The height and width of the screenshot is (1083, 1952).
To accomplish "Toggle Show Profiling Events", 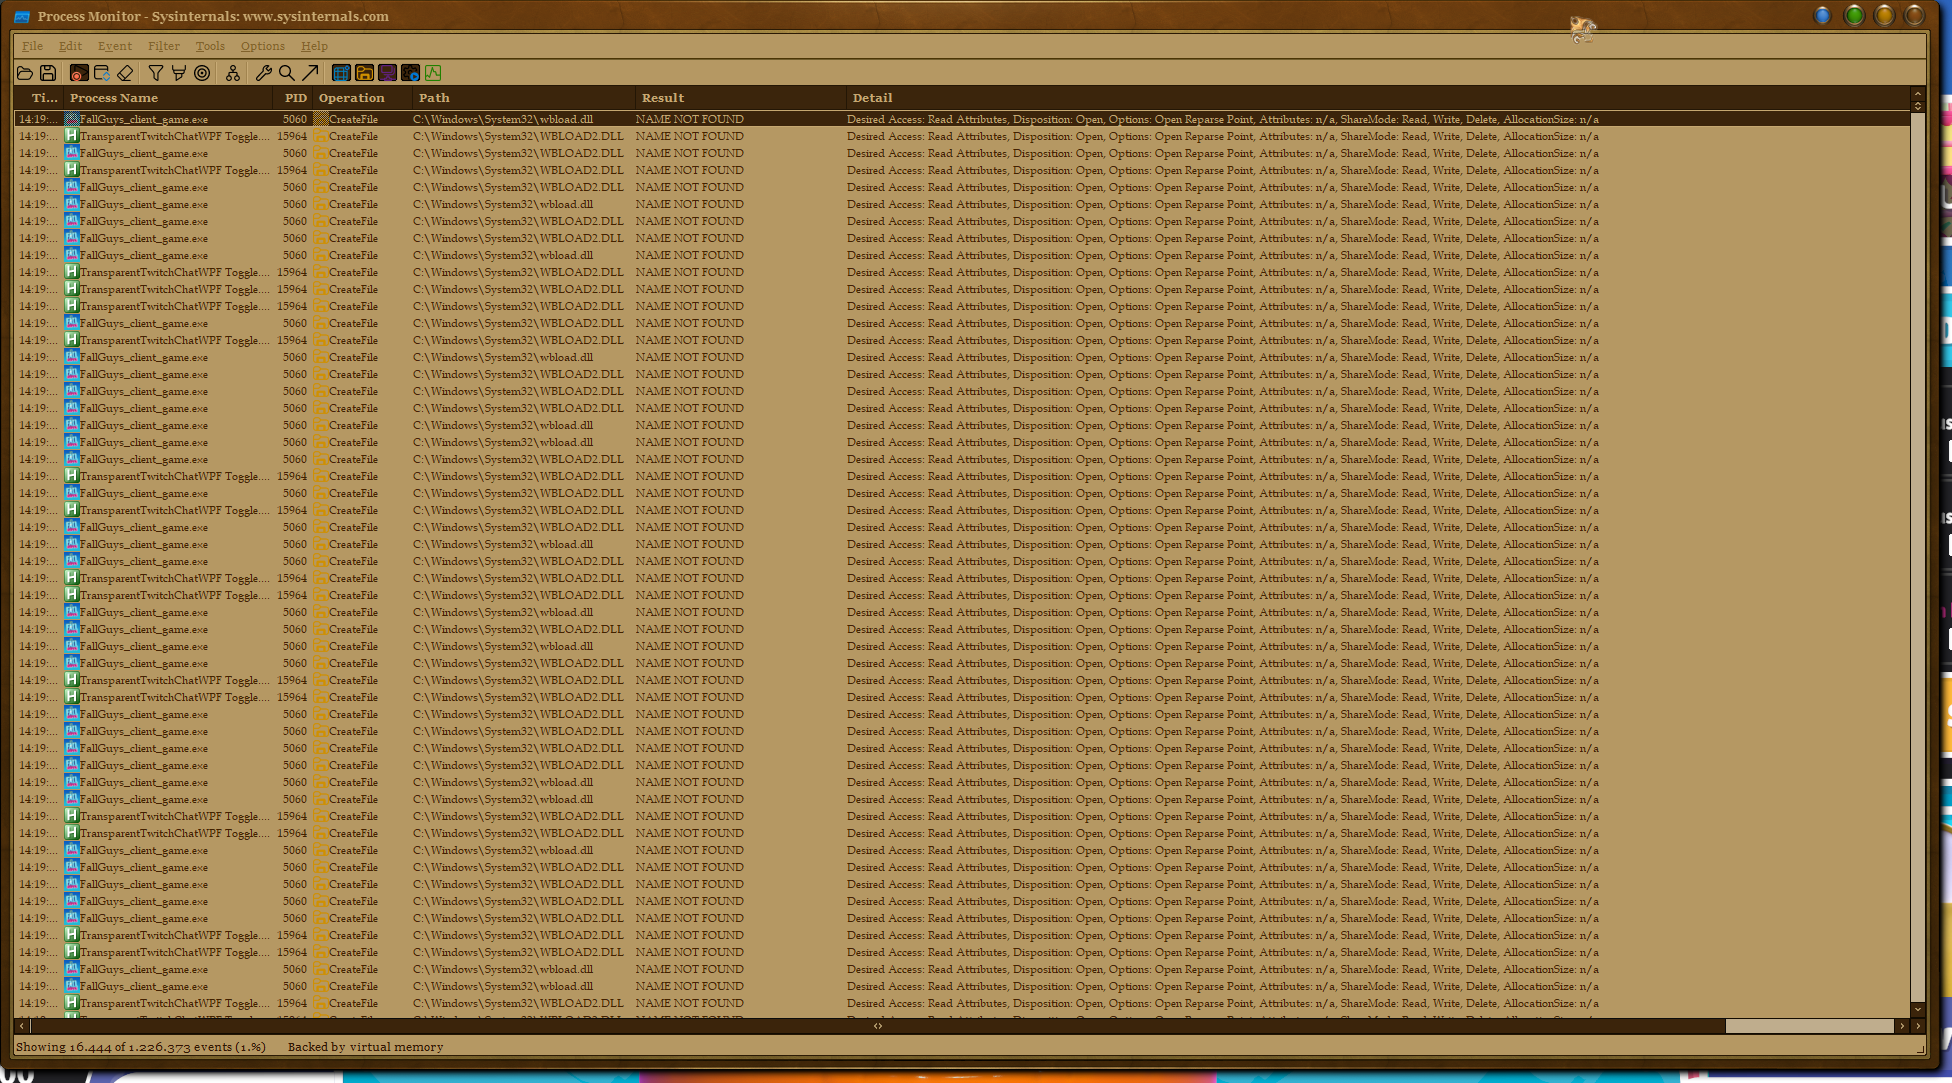I will pos(433,73).
